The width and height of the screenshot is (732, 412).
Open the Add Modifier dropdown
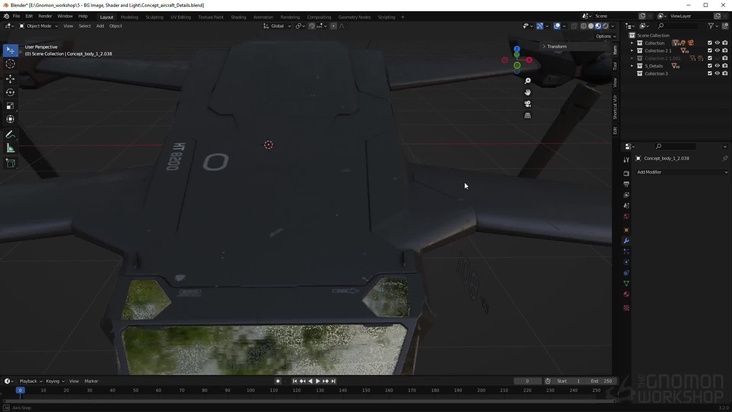(x=682, y=172)
